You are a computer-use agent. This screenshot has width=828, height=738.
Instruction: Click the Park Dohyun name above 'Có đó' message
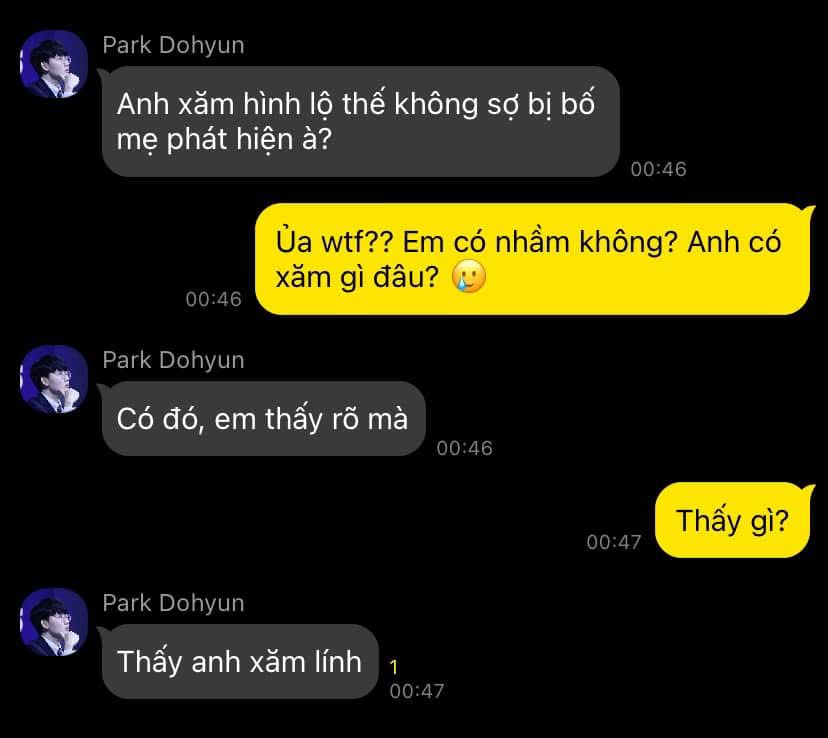(173, 360)
